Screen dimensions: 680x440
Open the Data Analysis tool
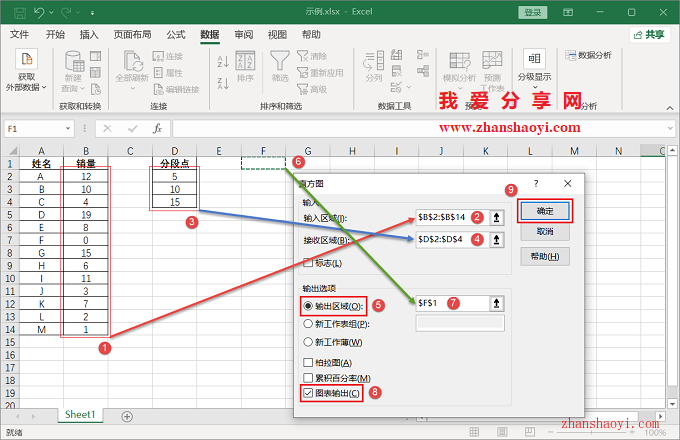[x=588, y=55]
